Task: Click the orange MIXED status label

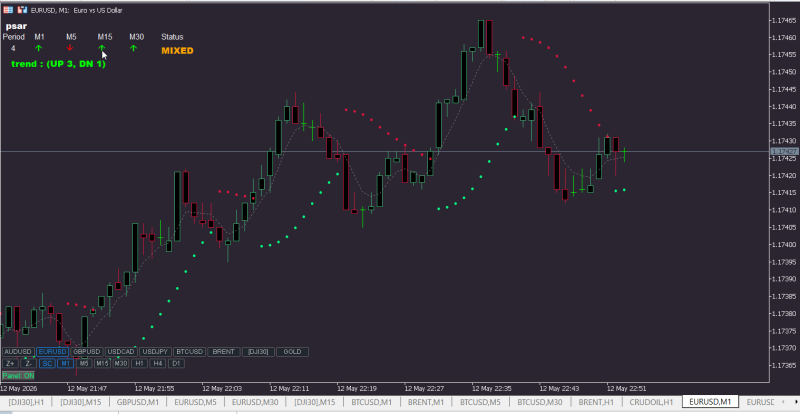Action: click(x=177, y=51)
